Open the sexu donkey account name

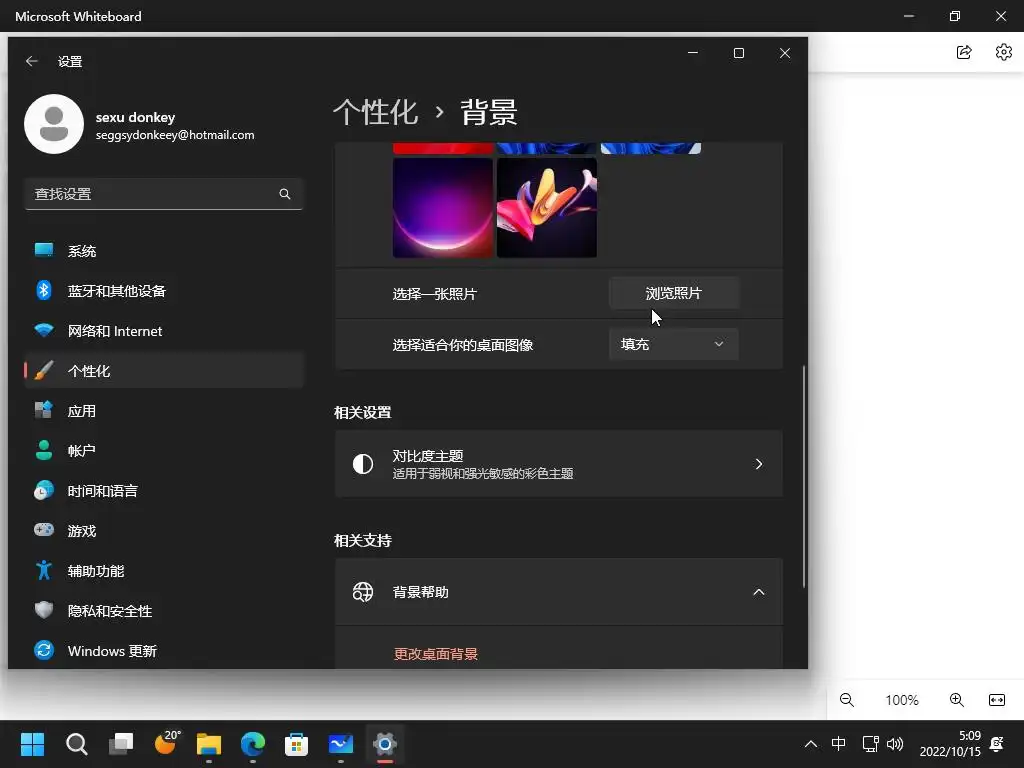click(135, 118)
